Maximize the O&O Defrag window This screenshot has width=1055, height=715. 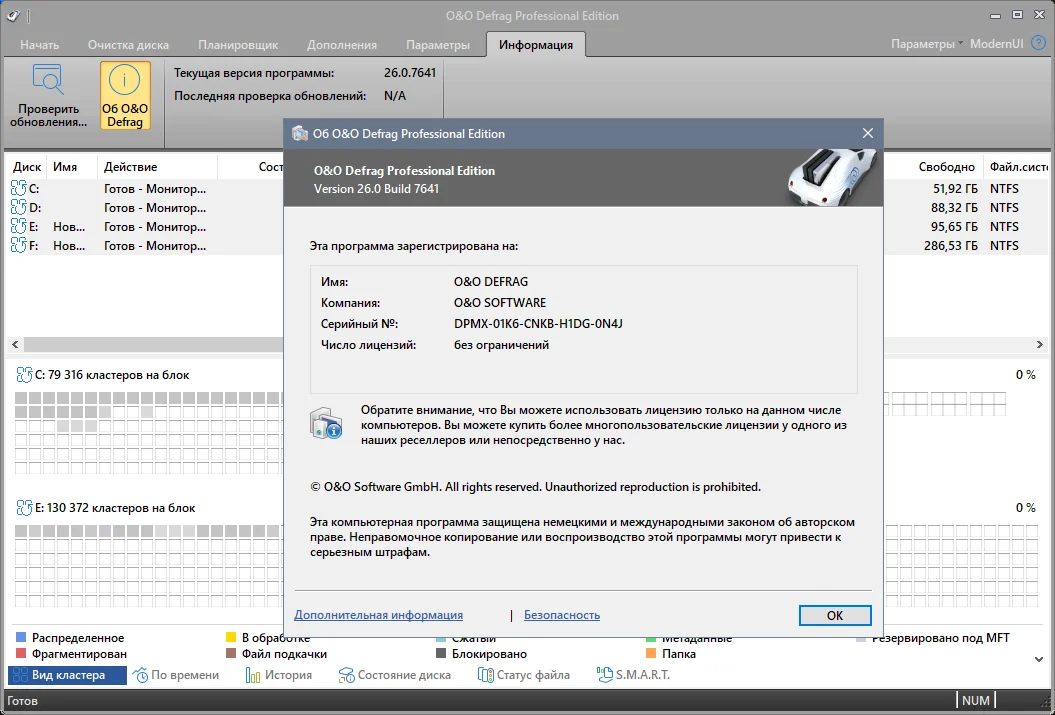click(1017, 15)
